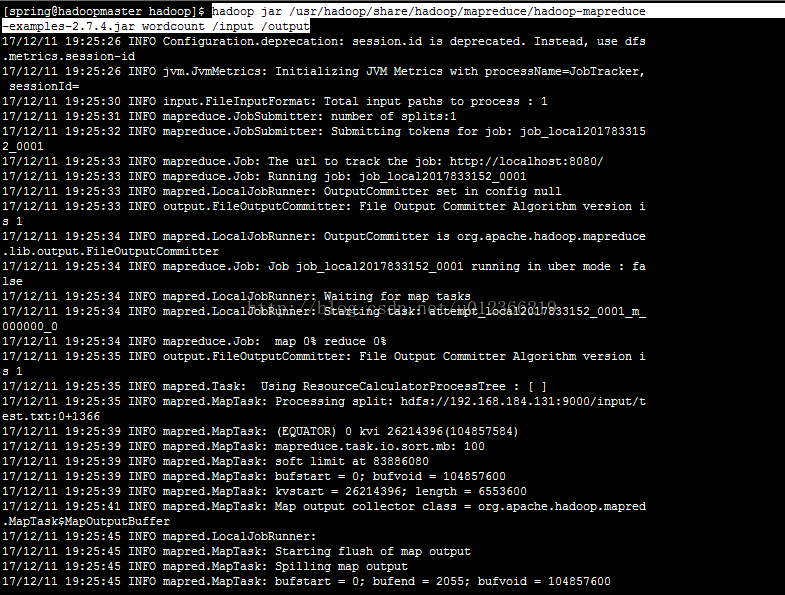Click the highlighted '-examples-2.7.4.jar wordcount /input /output' text
Viewport: 785px width, 595px height.
[x=156, y=26]
